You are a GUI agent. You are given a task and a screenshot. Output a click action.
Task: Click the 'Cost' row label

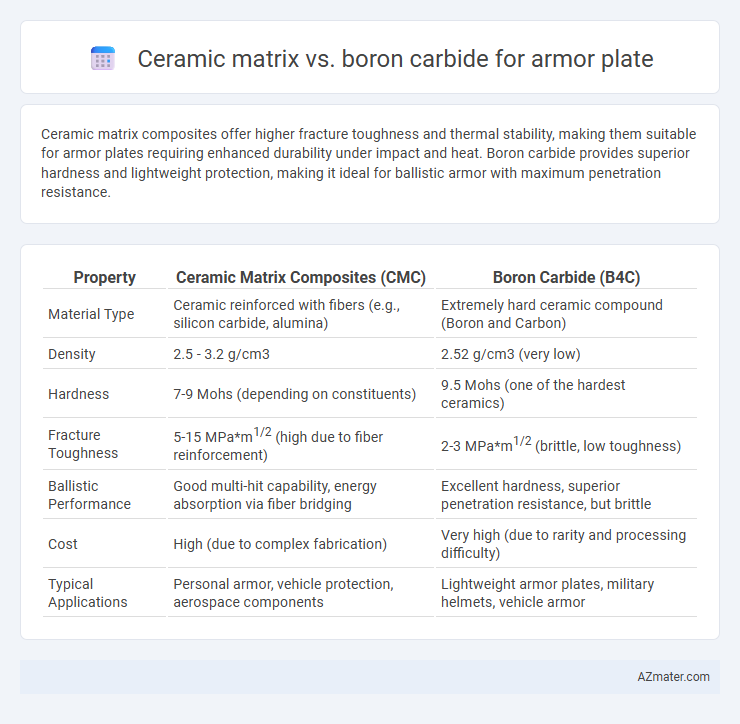pos(63,544)
